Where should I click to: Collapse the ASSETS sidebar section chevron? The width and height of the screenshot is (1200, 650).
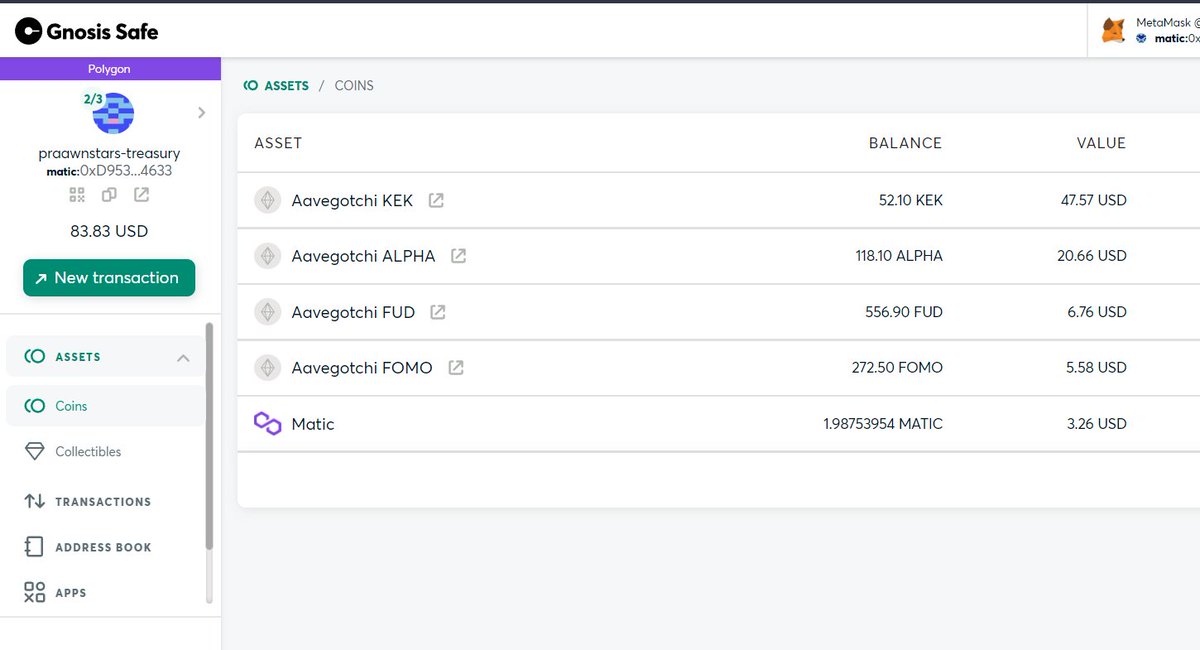pos(183,357)
